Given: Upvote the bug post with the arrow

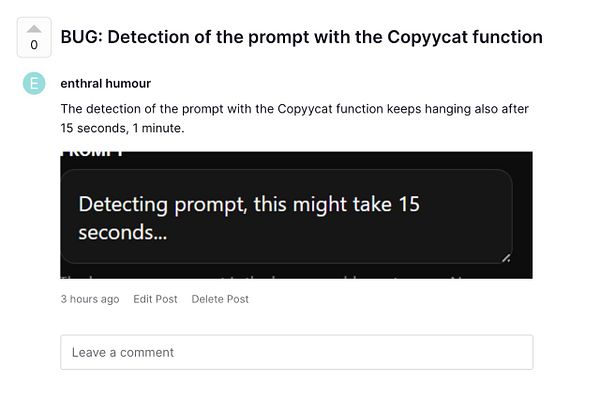Looking at the screenshot, I should tap(34, 29).
